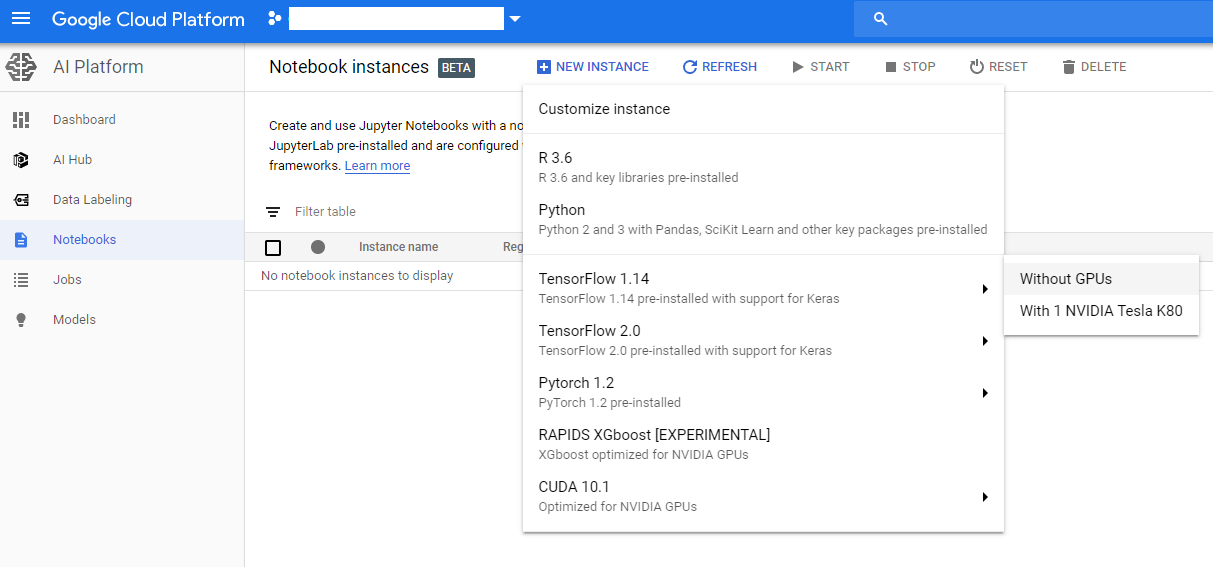Expand the Pytorch 1.2 submenu arrow
1213x567 pixels.
[985, 393]
